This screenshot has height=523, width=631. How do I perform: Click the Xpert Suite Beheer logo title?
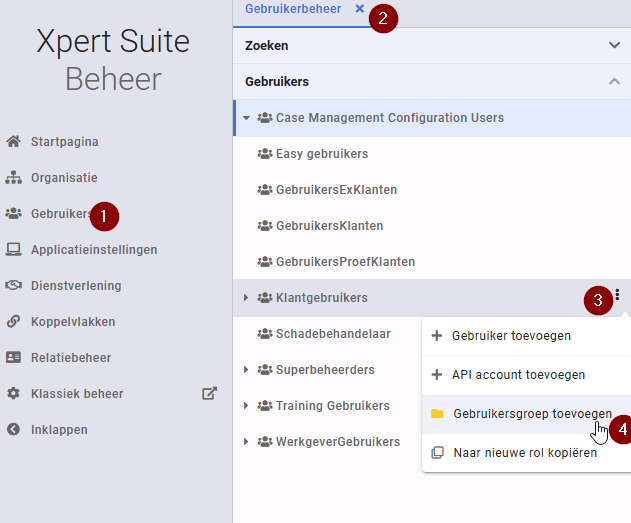(x=113, y=59)
